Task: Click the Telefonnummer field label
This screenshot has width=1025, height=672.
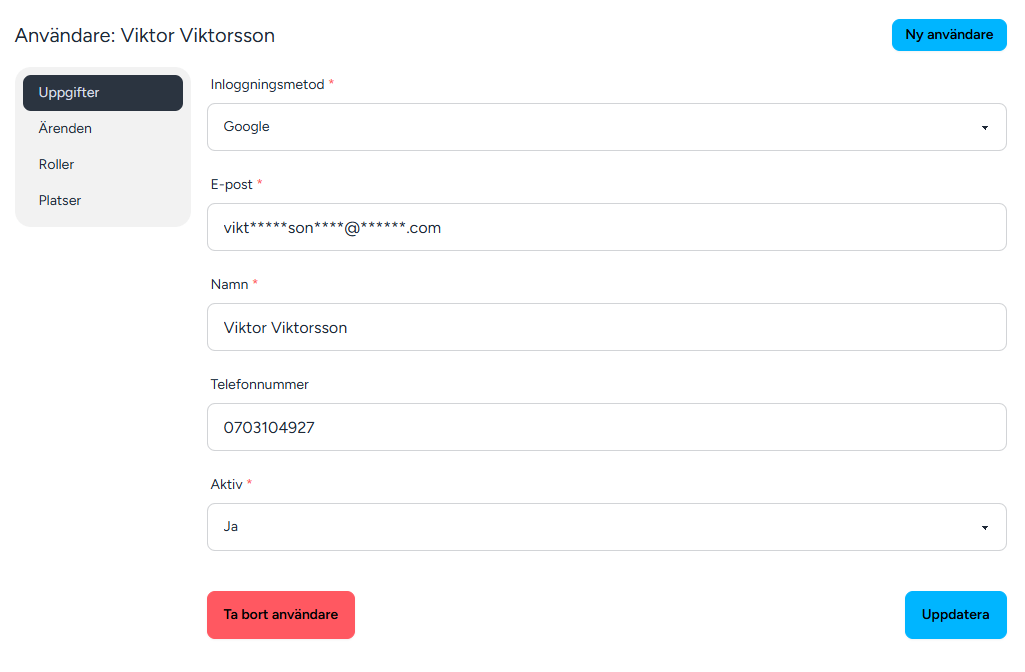Action: coord(259,385)
